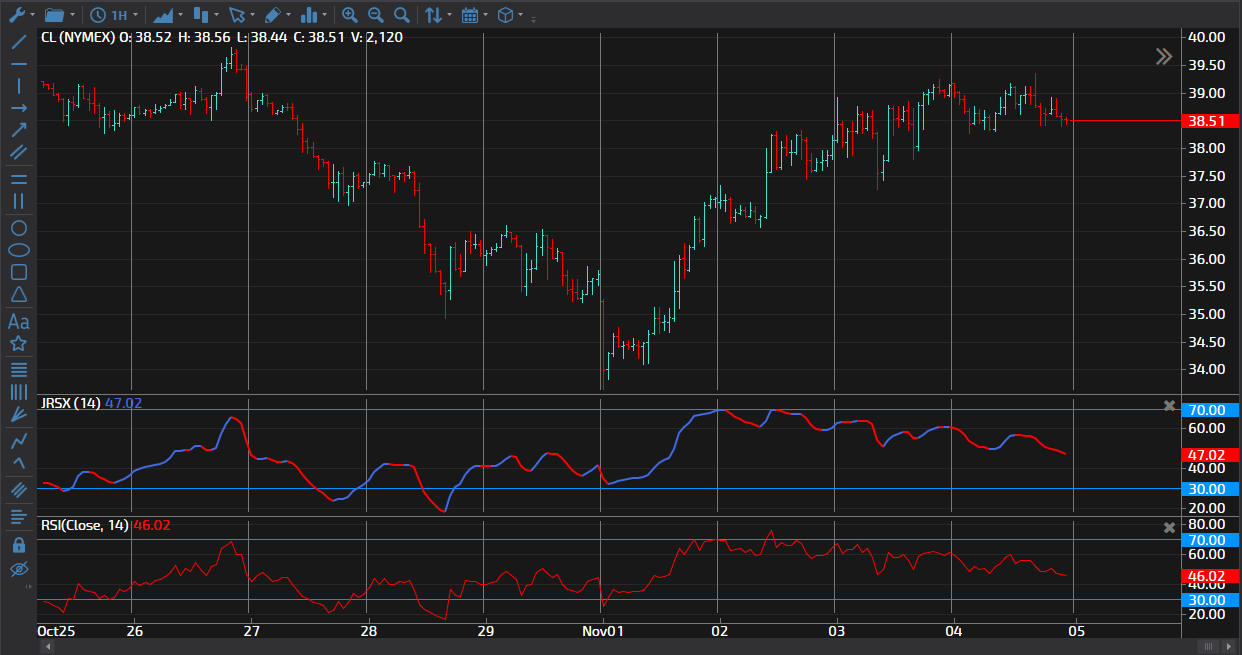Pick the star marker tool

[18, 344]
